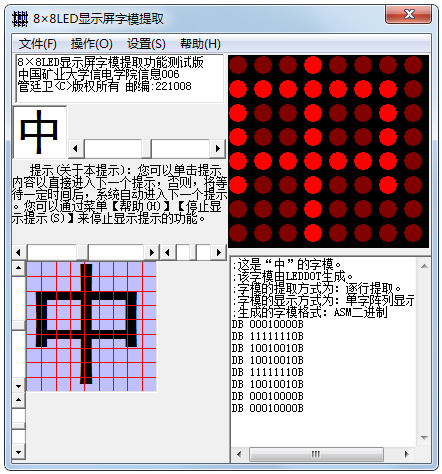Screen dimensions: 442x474
Task: Click up arrow of vertical scrollbar beside pixel grid
Action: pyautogui.click(x=19, y=268)
